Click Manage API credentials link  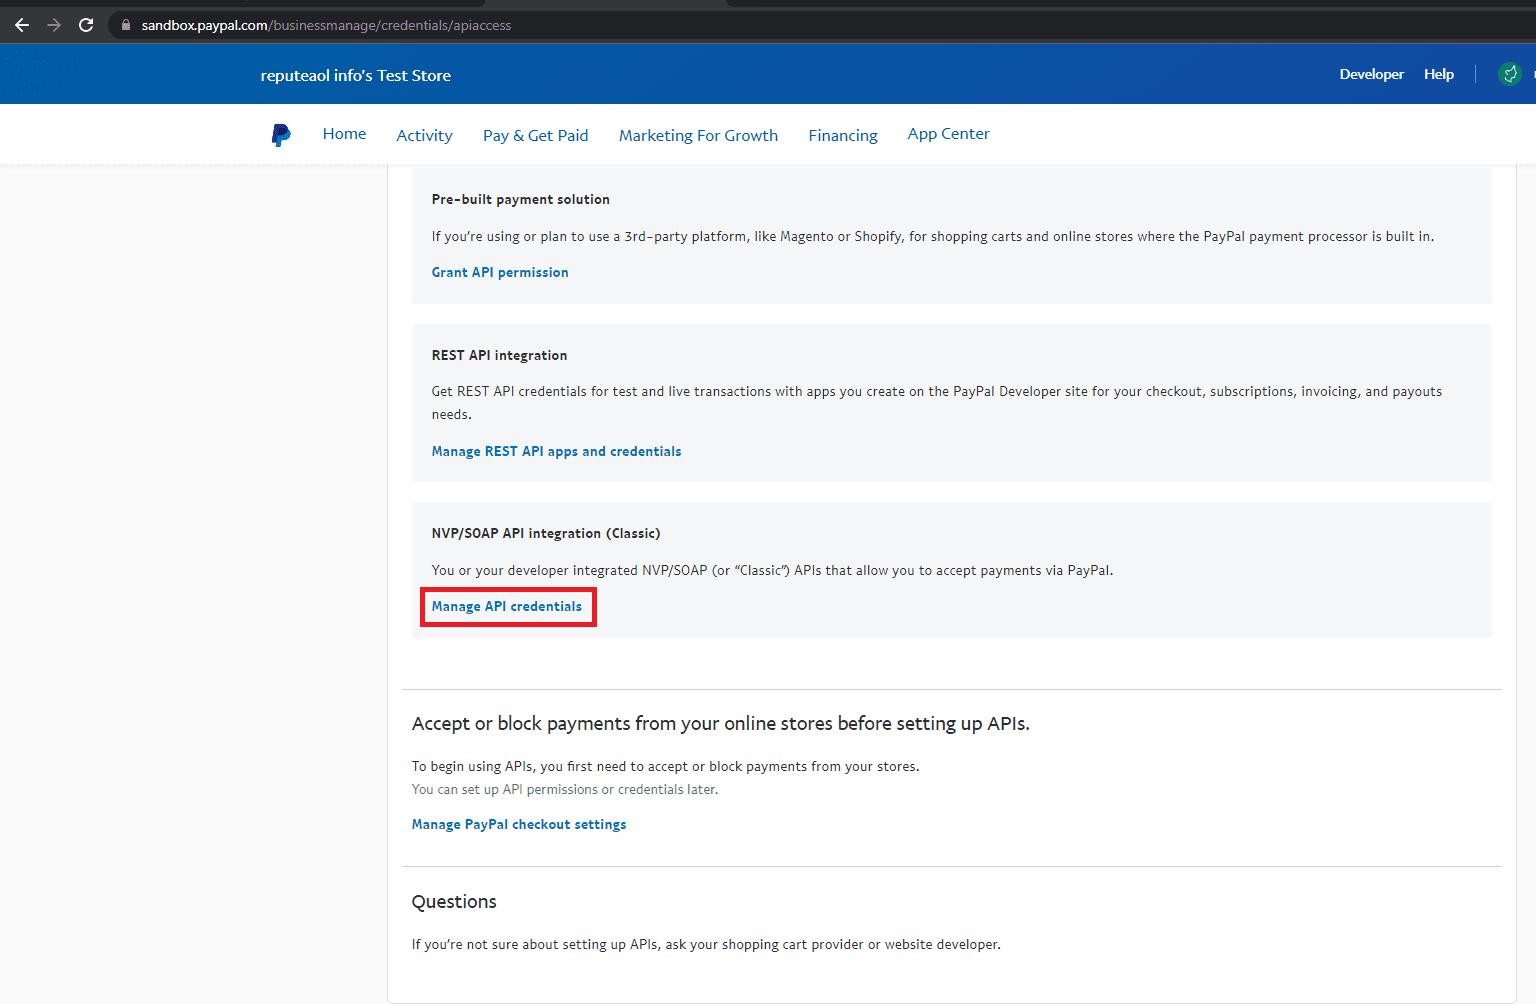(506, 606)
